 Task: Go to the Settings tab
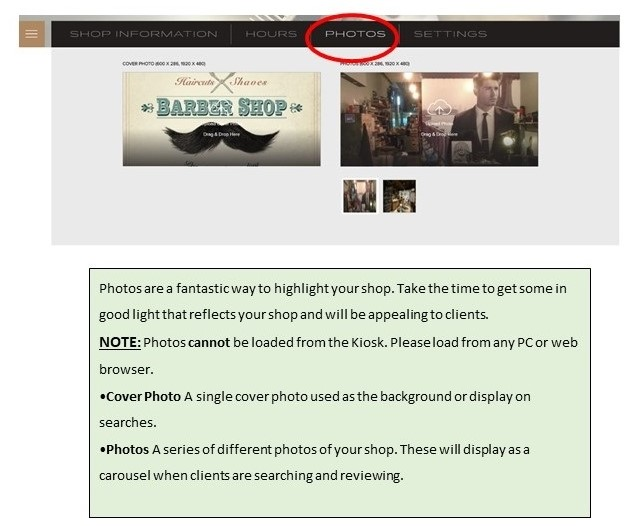(x=450, y=34)
